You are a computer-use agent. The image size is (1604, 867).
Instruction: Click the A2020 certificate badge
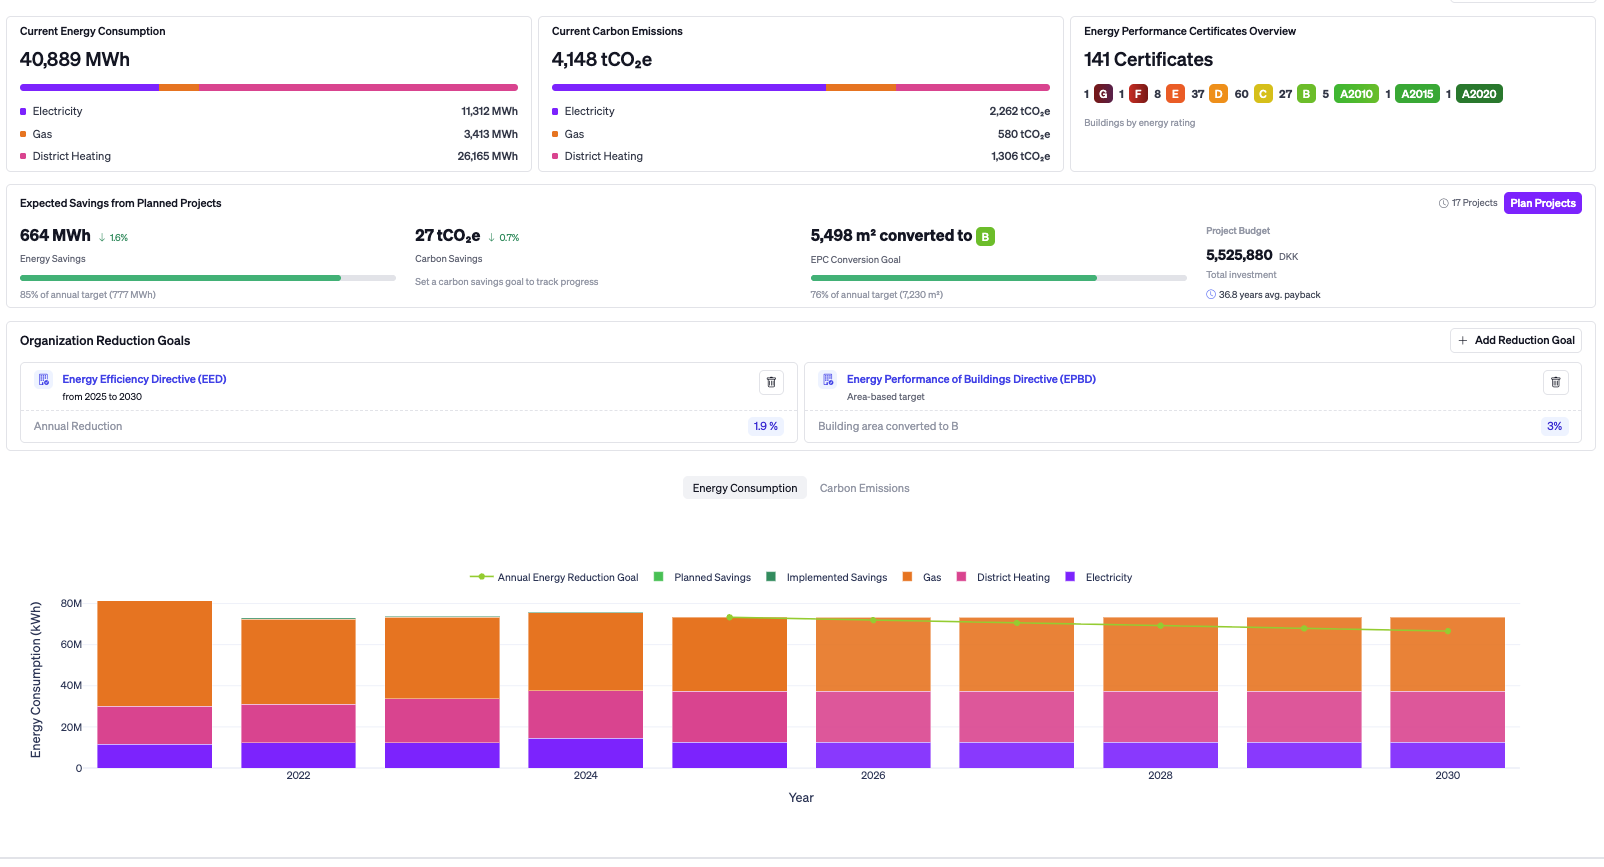[x=1479, y=94]
